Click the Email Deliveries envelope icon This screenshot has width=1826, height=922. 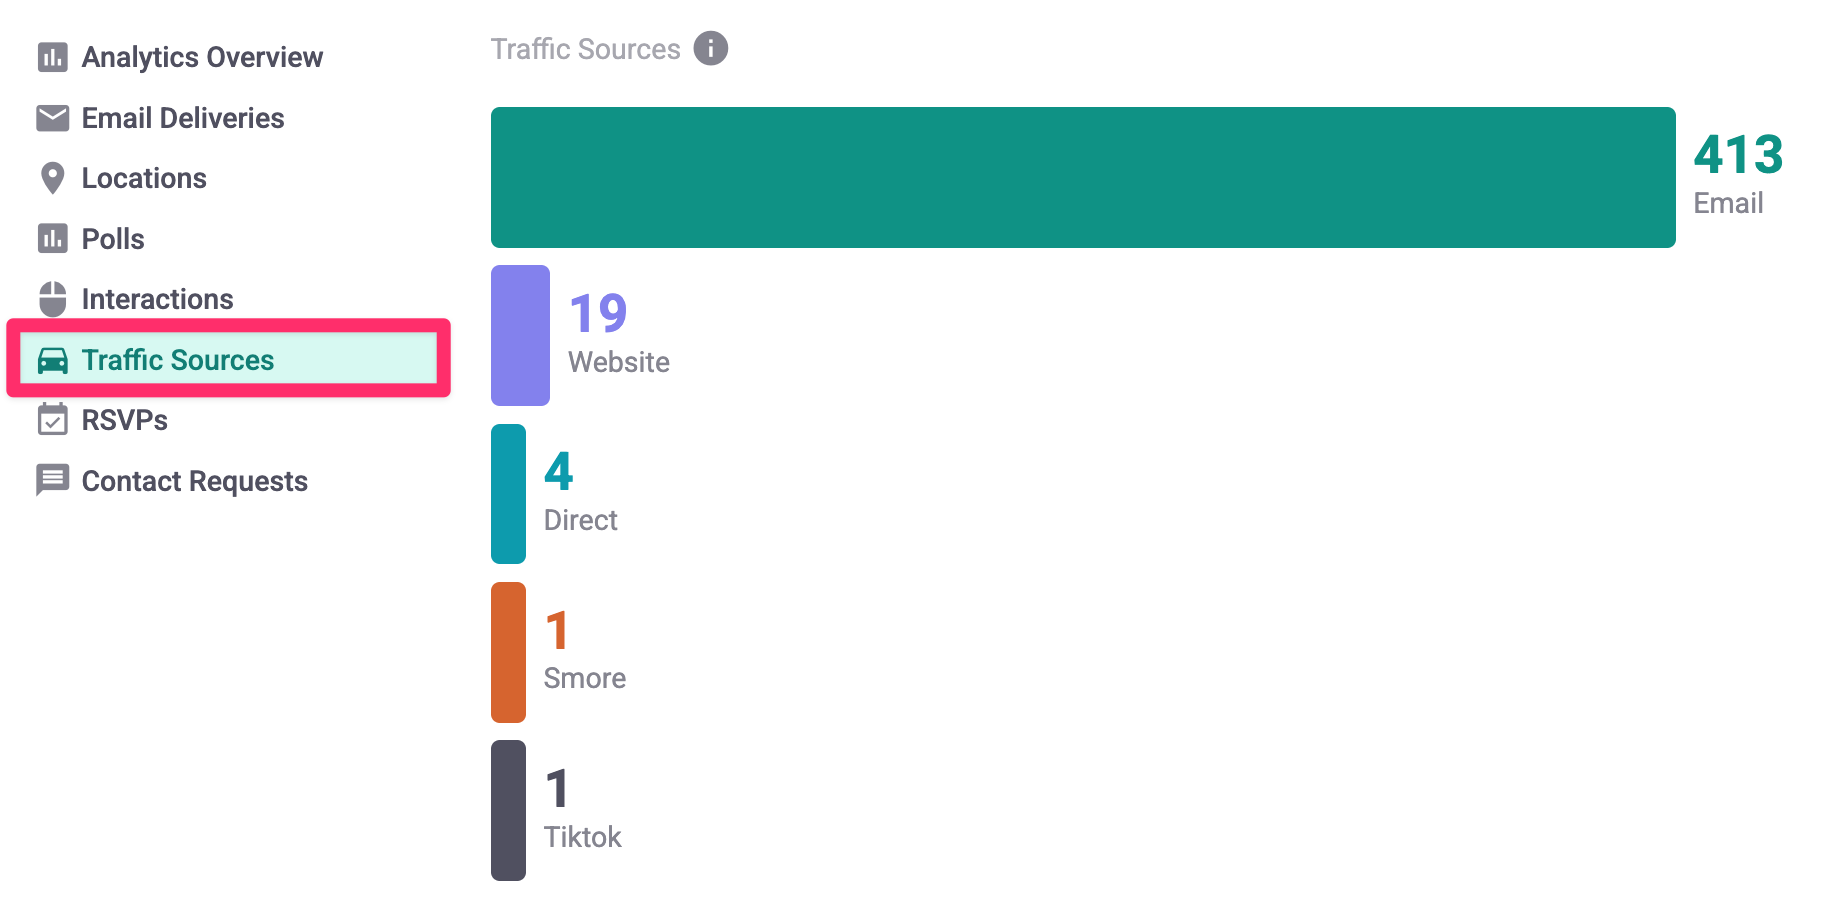click(x=53, y=118)
